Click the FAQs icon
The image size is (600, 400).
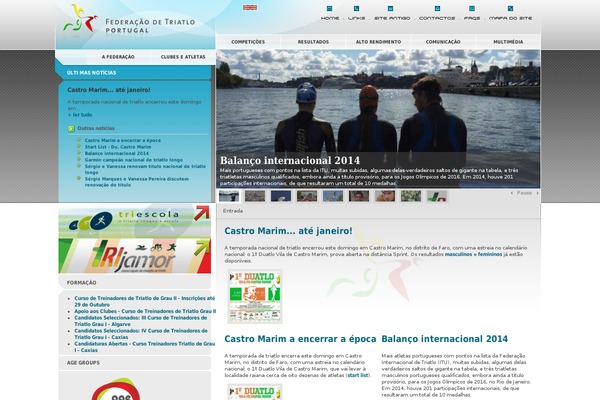click(472, 8)
